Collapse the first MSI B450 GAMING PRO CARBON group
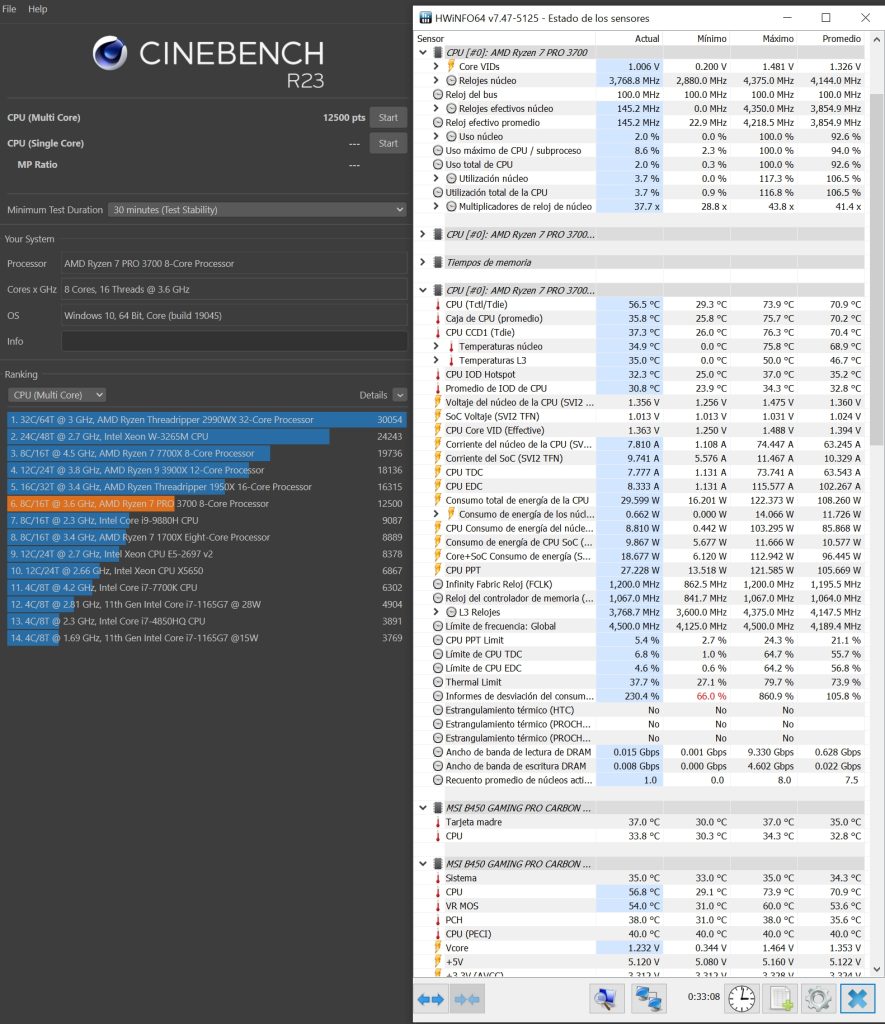The image size is (885, 1024). (423, 808)
